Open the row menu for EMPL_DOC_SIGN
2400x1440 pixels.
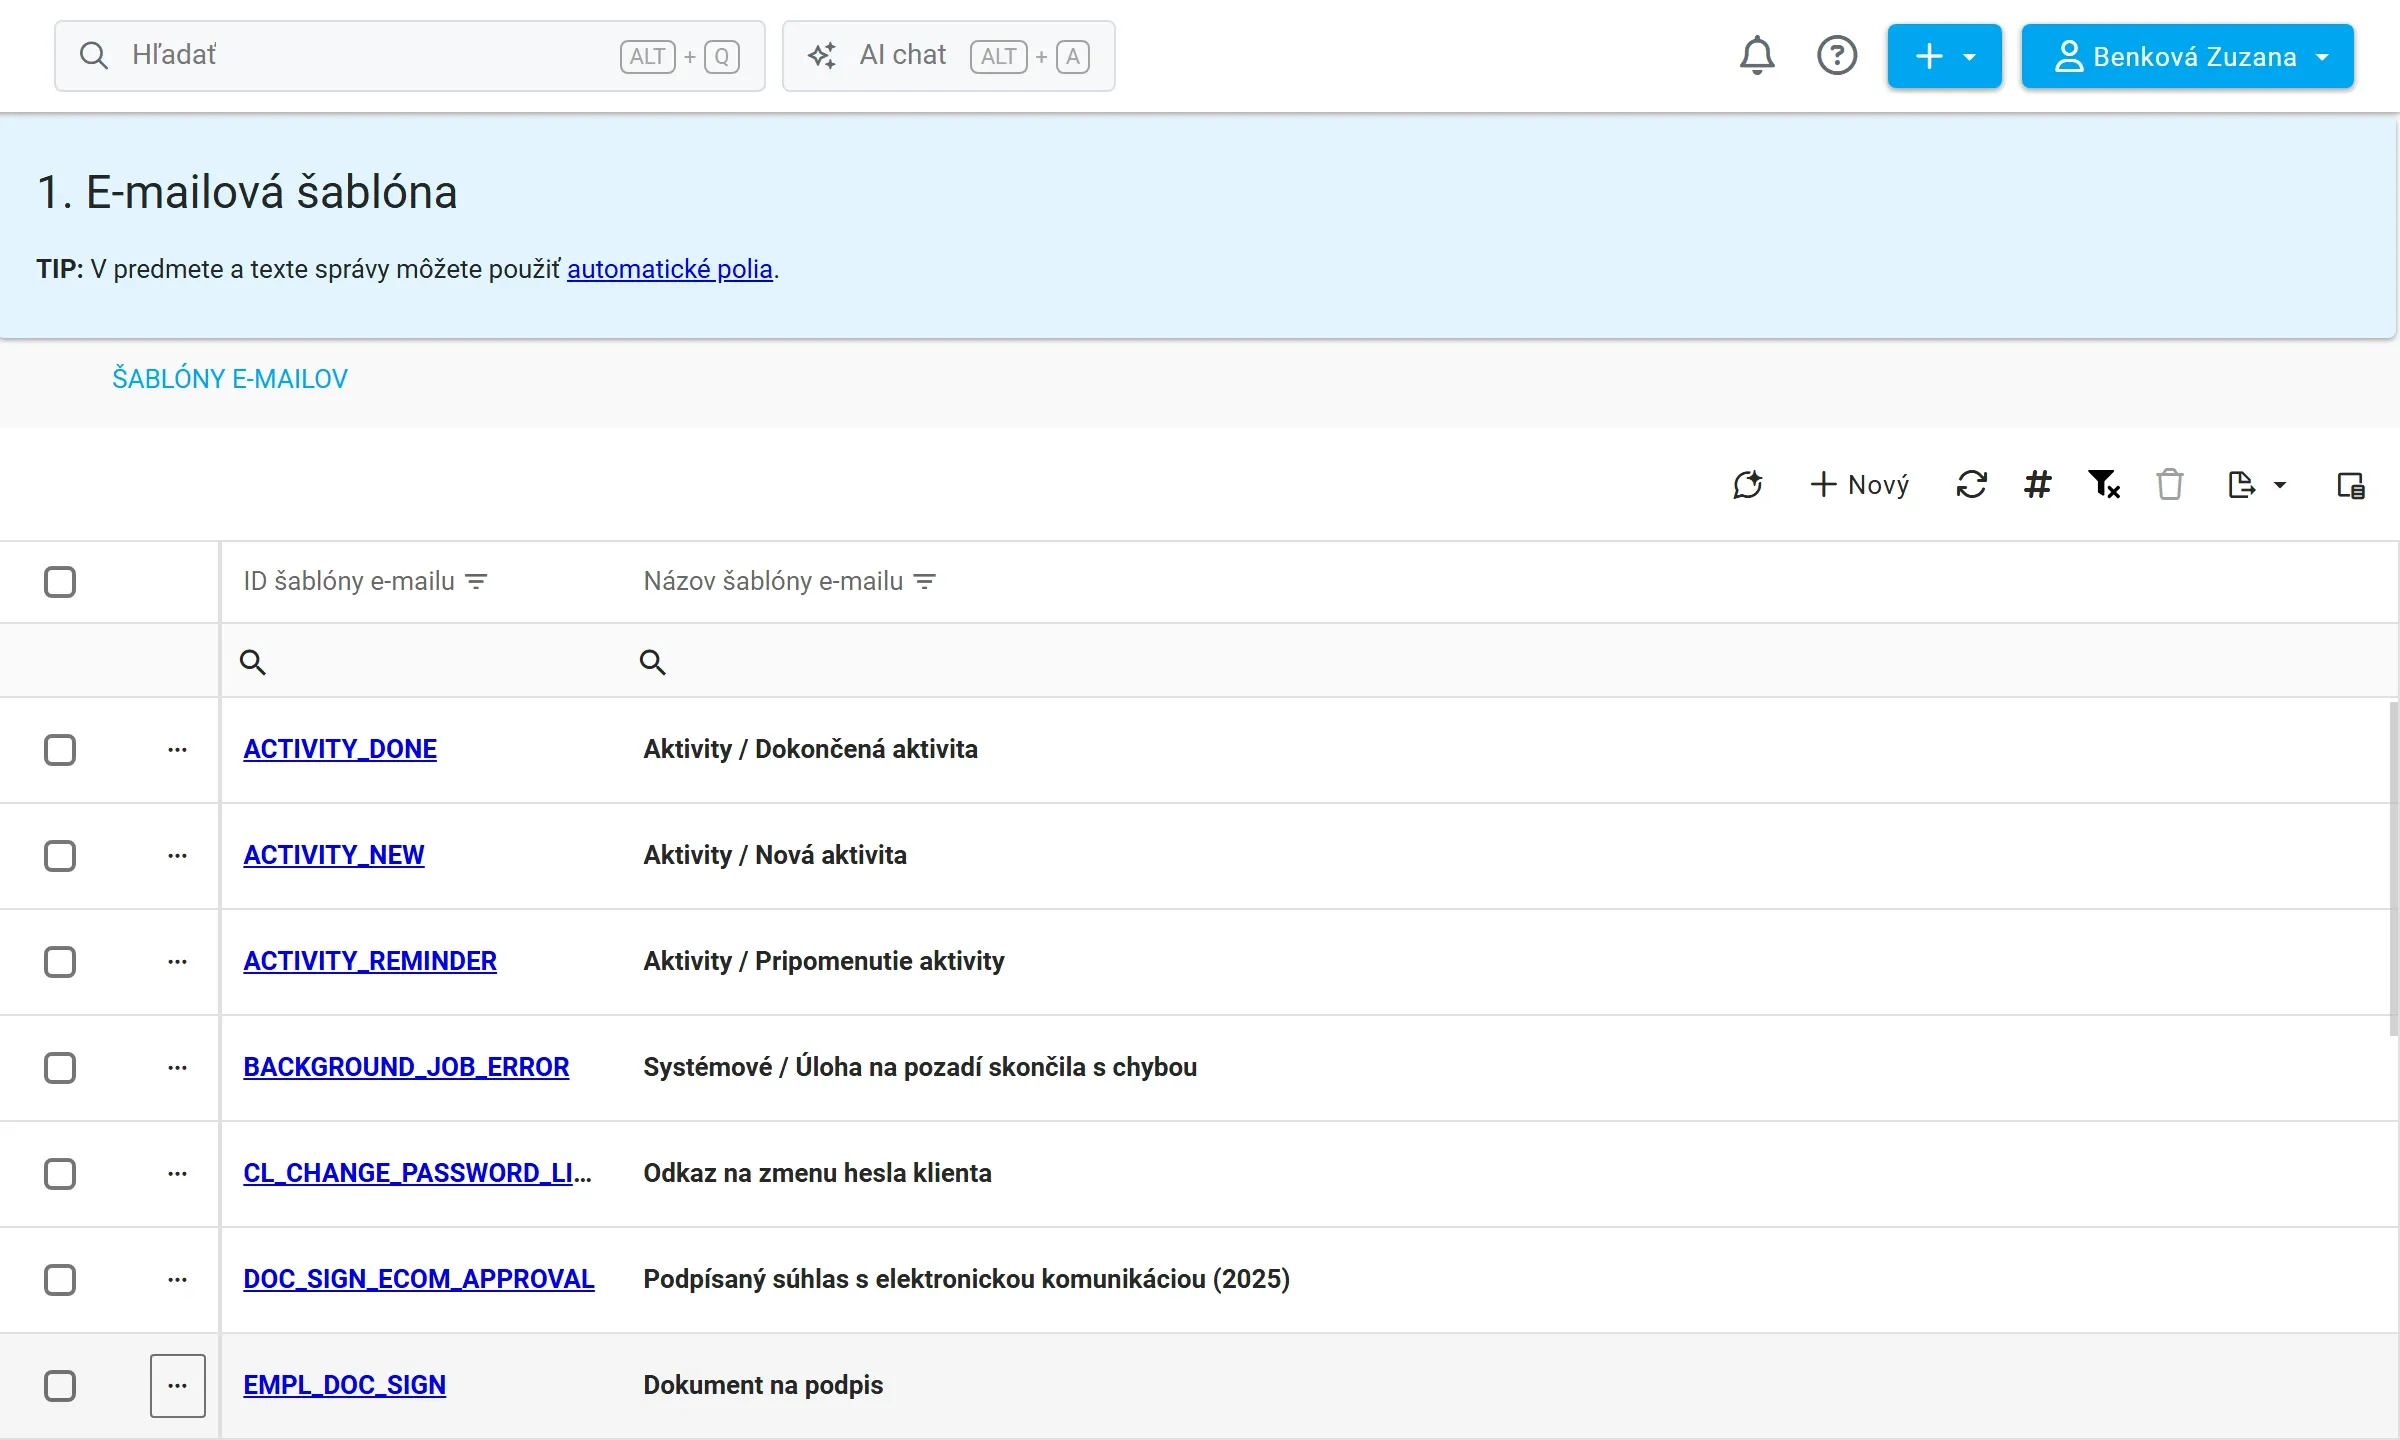[x=178, y=1386]
